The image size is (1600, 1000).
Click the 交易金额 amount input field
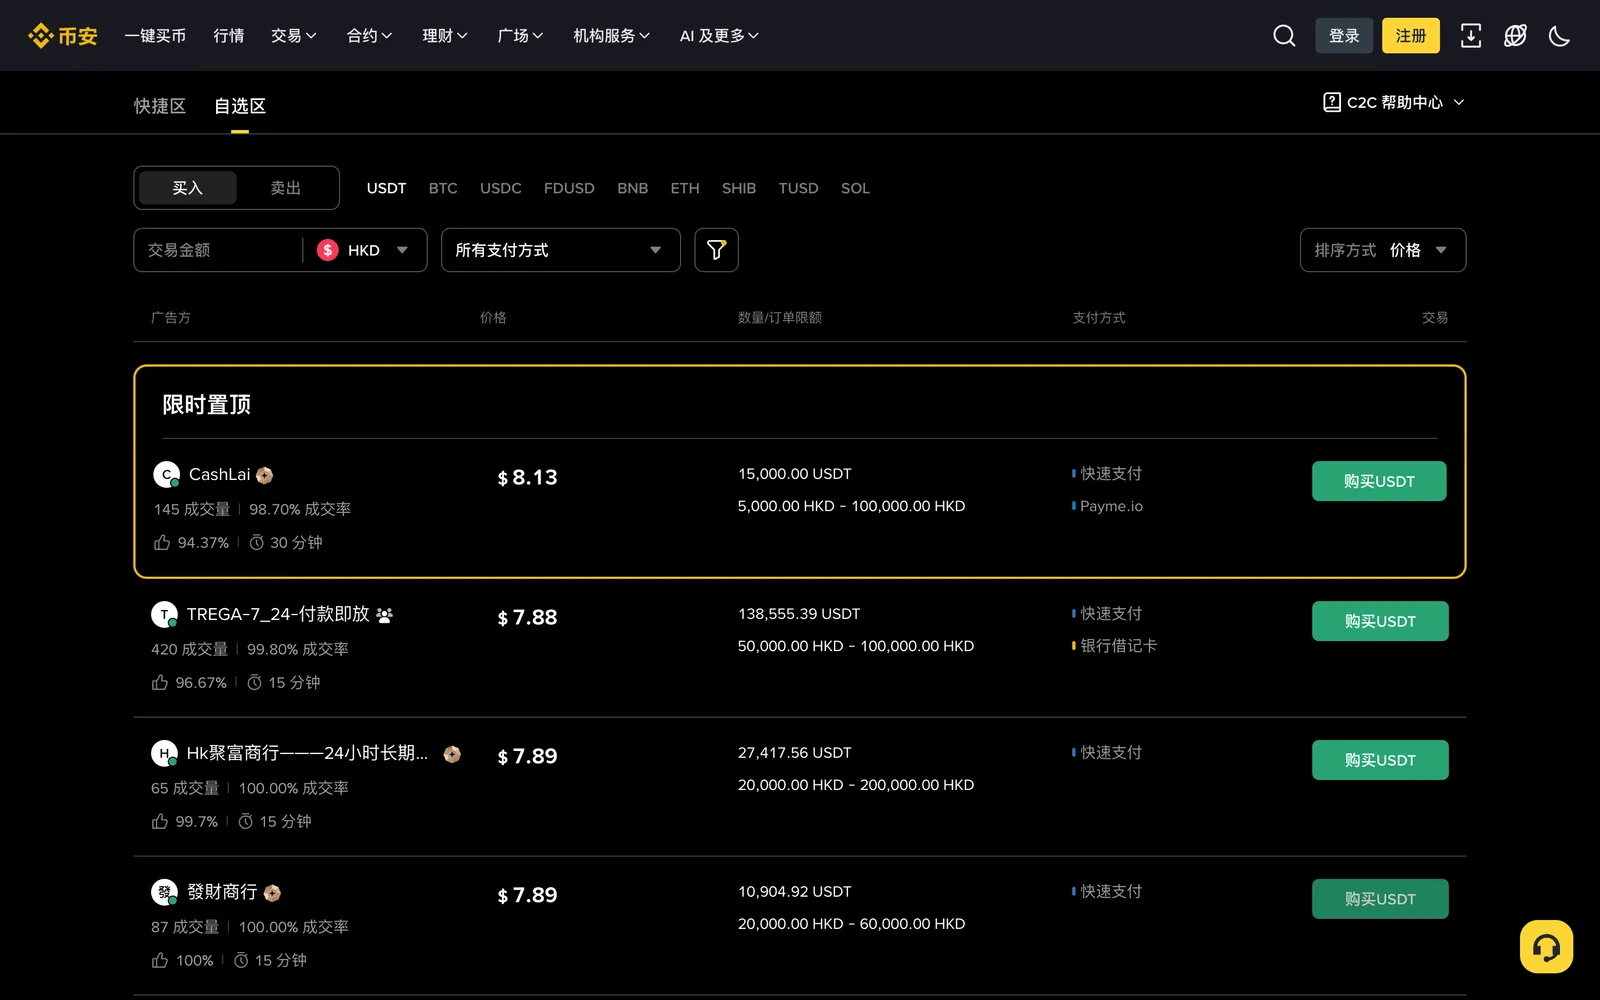click(218, 250)
